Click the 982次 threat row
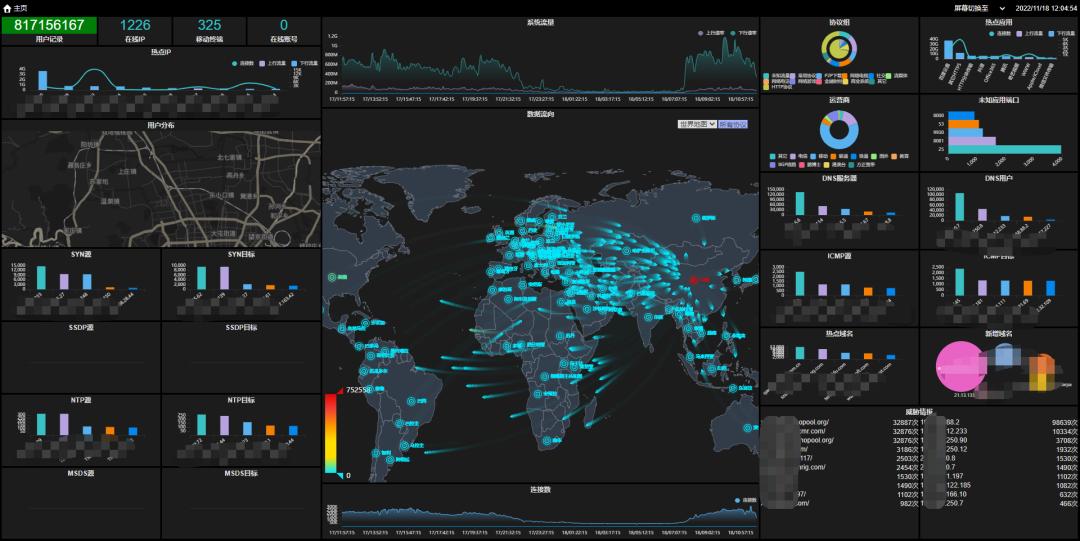Viewport: 1080px width, 541px height. tap(840, 504)
